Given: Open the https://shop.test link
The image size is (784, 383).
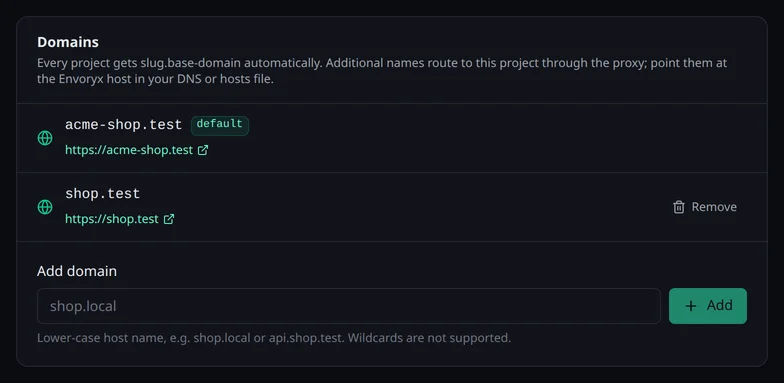Looking at the screenshot, I should [112, 219].
